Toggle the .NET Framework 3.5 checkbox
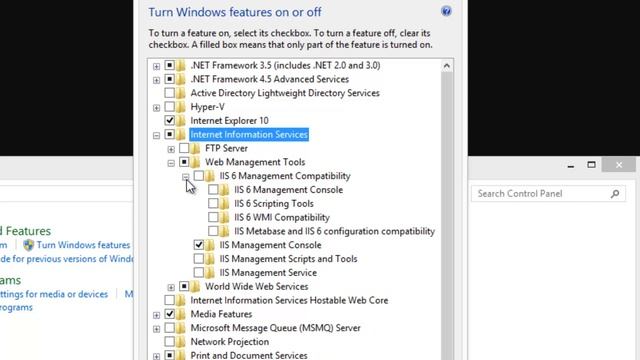 (x=169, y=65)
